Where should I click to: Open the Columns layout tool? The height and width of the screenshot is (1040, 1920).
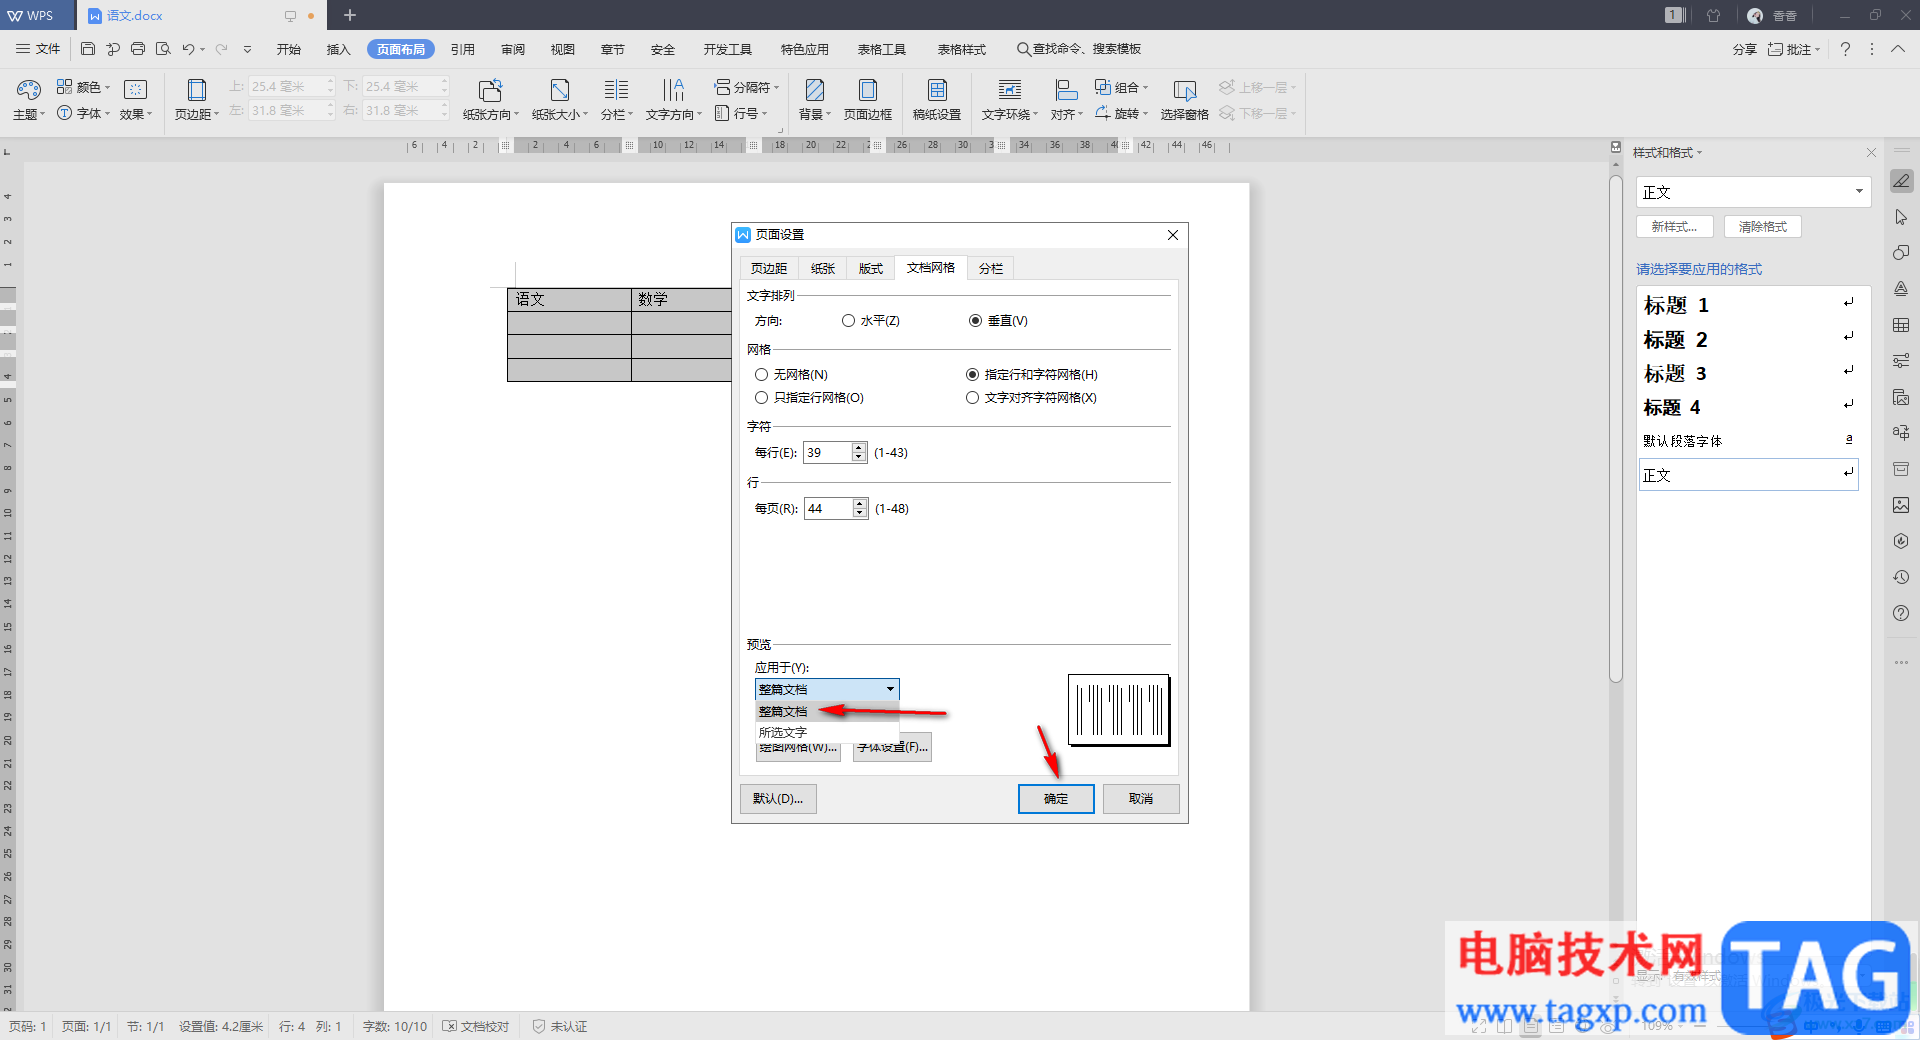tap(617, 99)
